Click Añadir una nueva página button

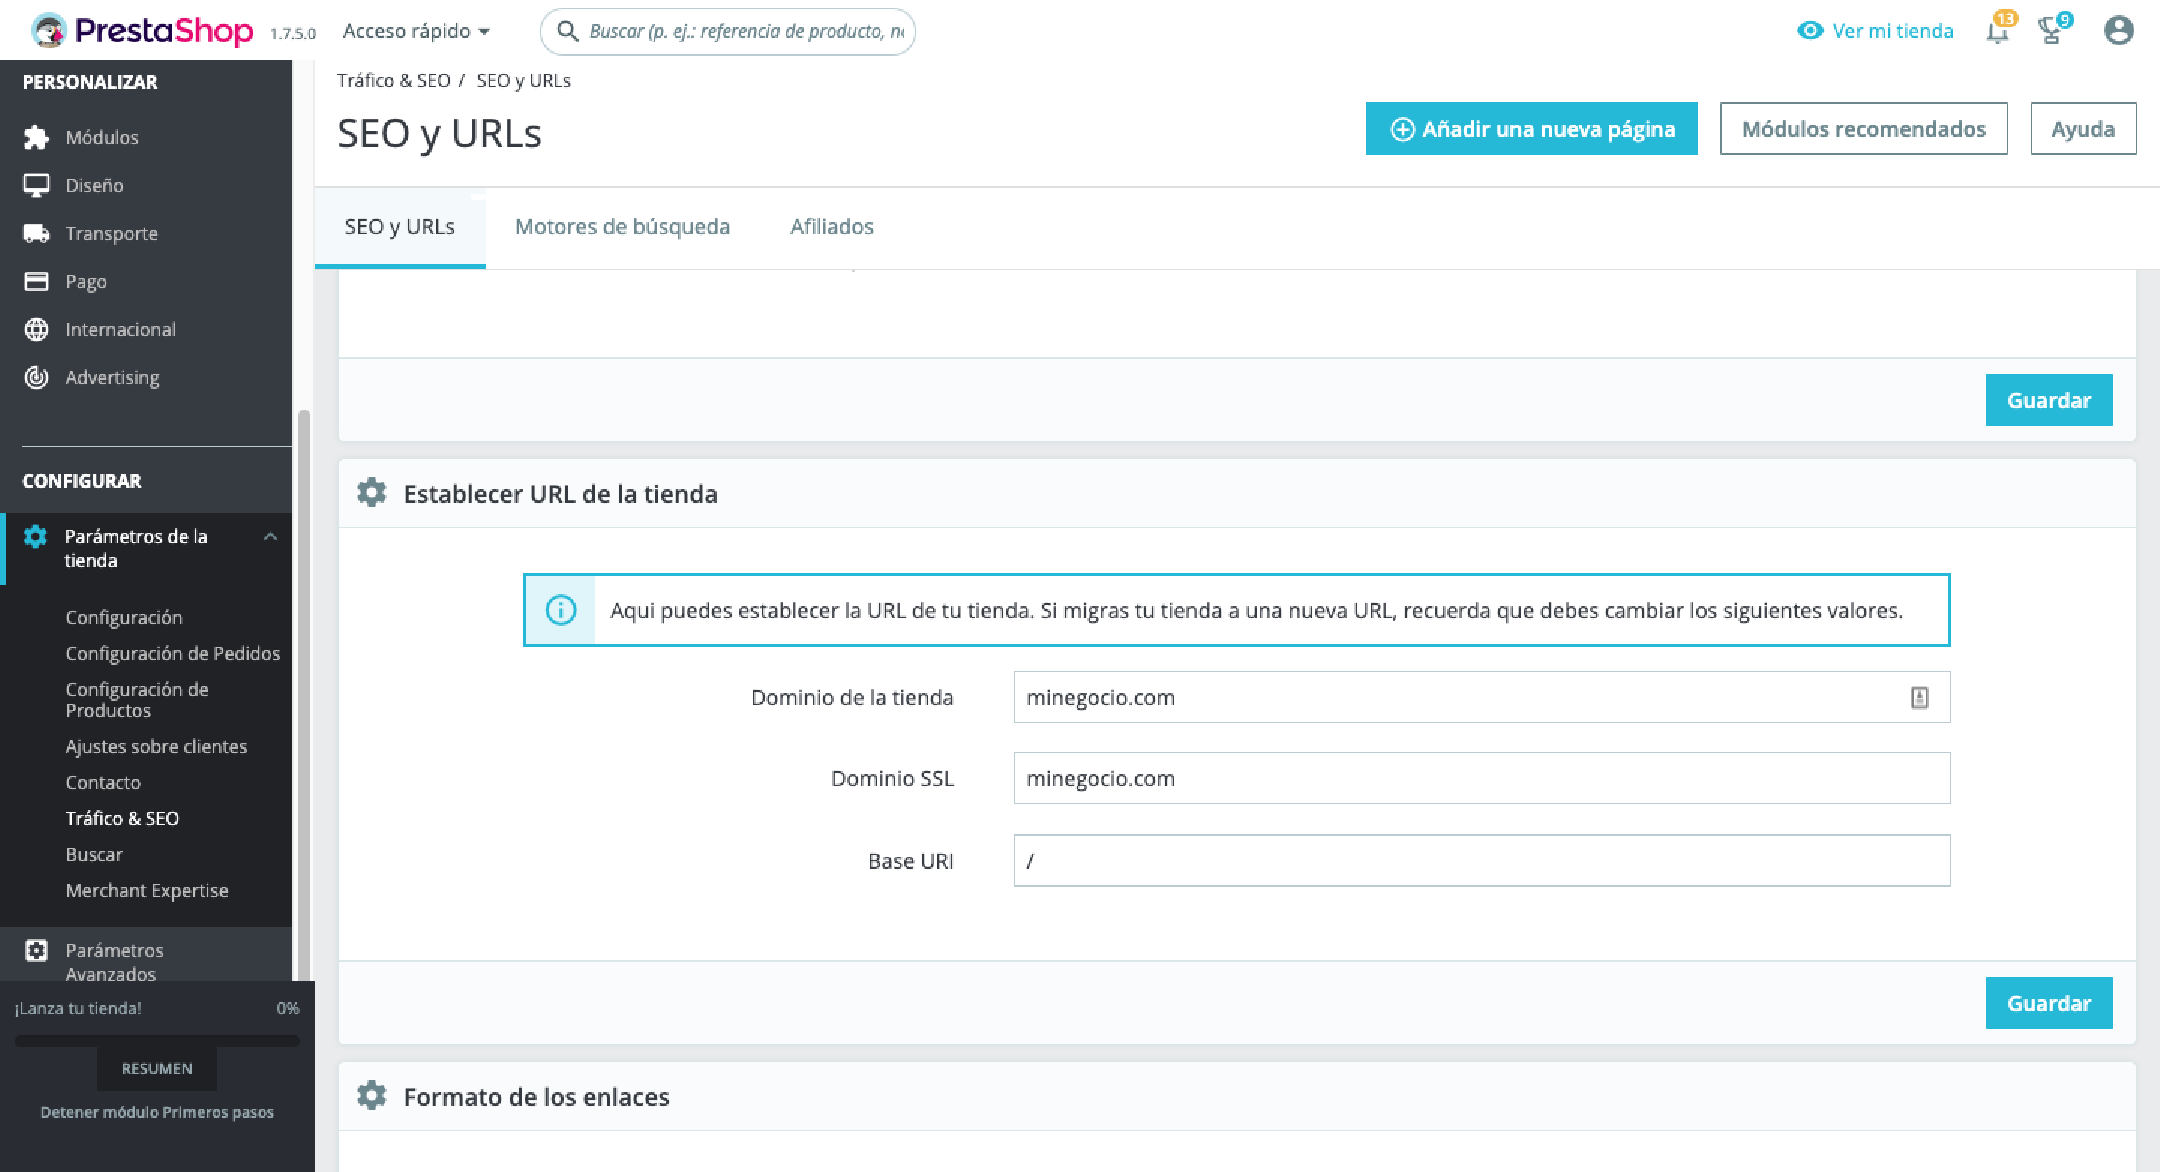[x=1532, y=129]
